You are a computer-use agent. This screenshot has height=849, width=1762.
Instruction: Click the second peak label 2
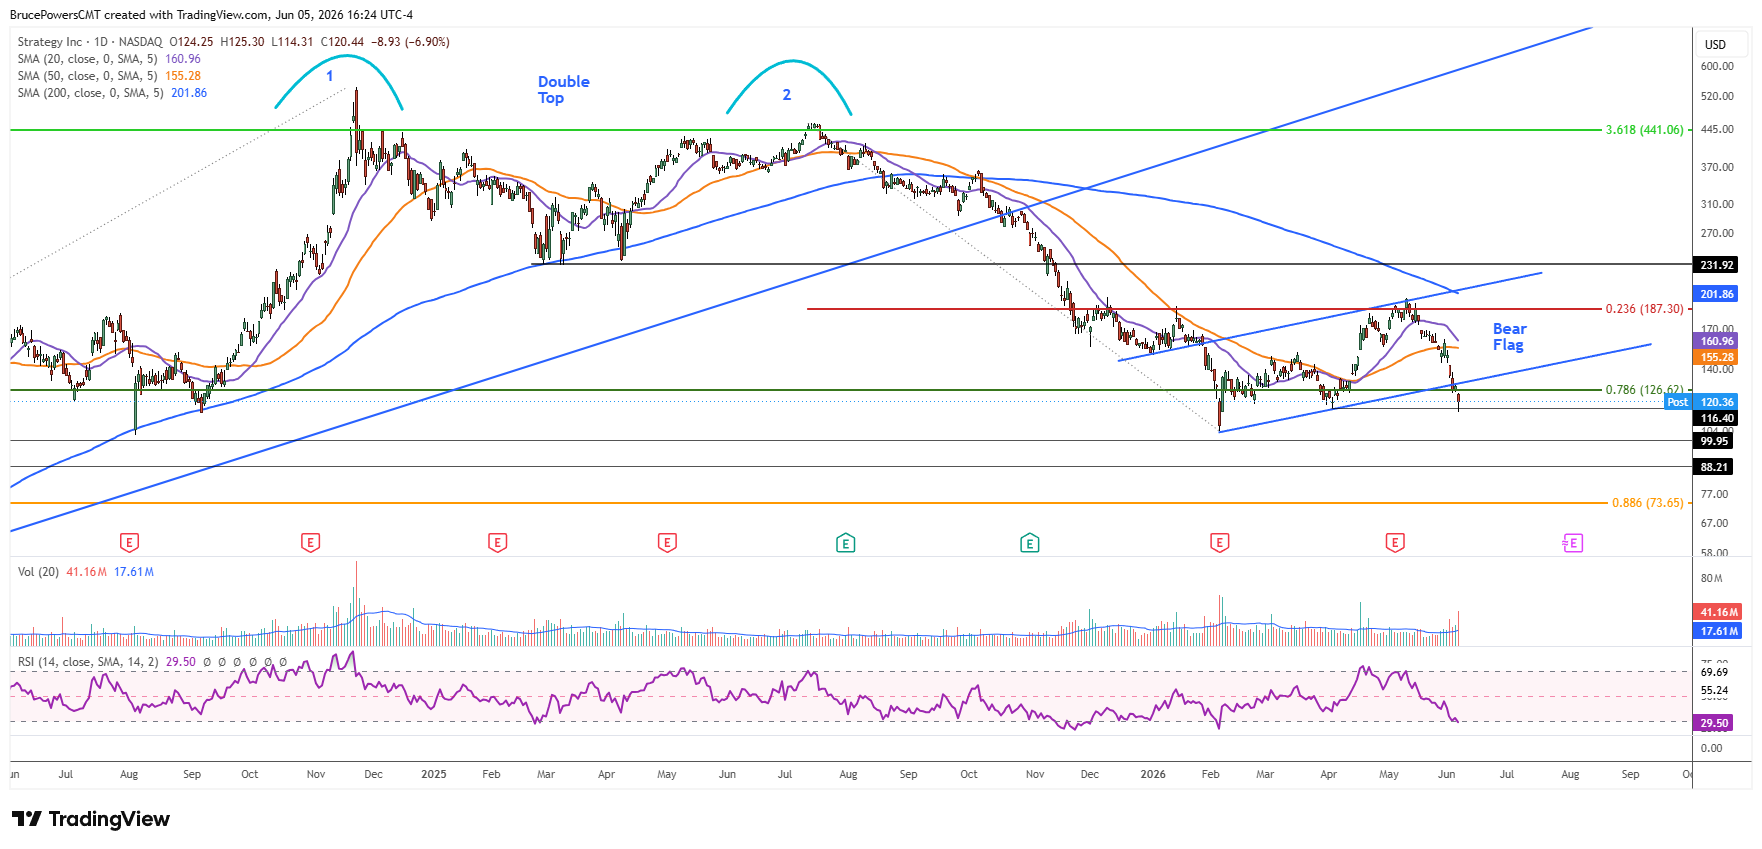(787, 95)
